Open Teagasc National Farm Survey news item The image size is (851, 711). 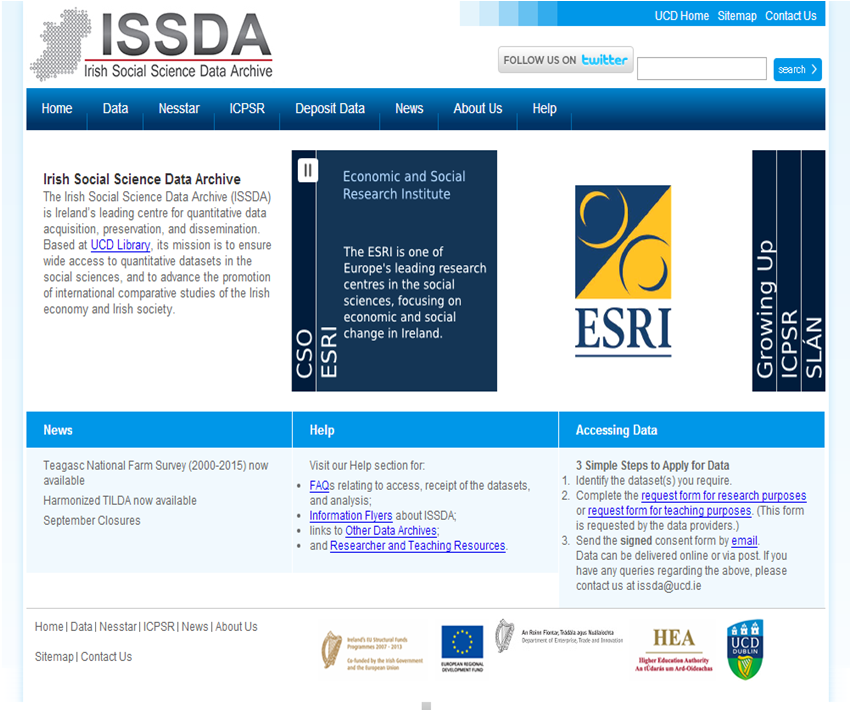[156, 473]
